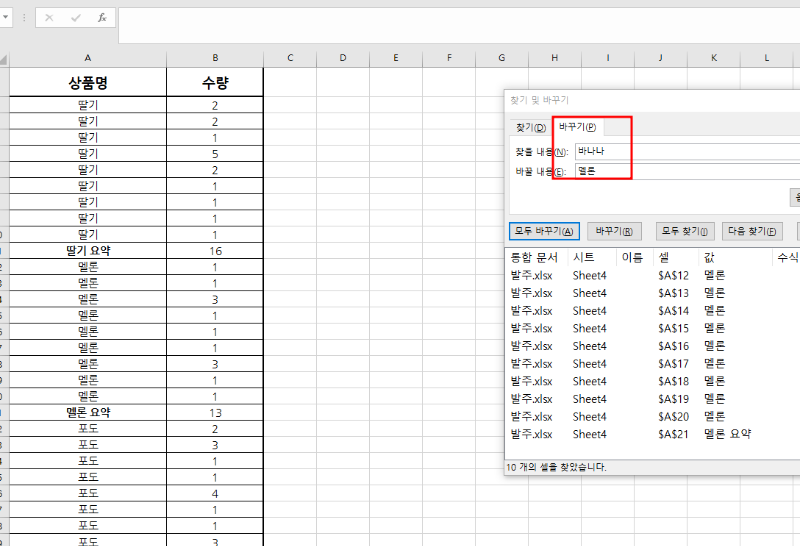Select the 딸기 요약 cell

(x=88, y=251)
